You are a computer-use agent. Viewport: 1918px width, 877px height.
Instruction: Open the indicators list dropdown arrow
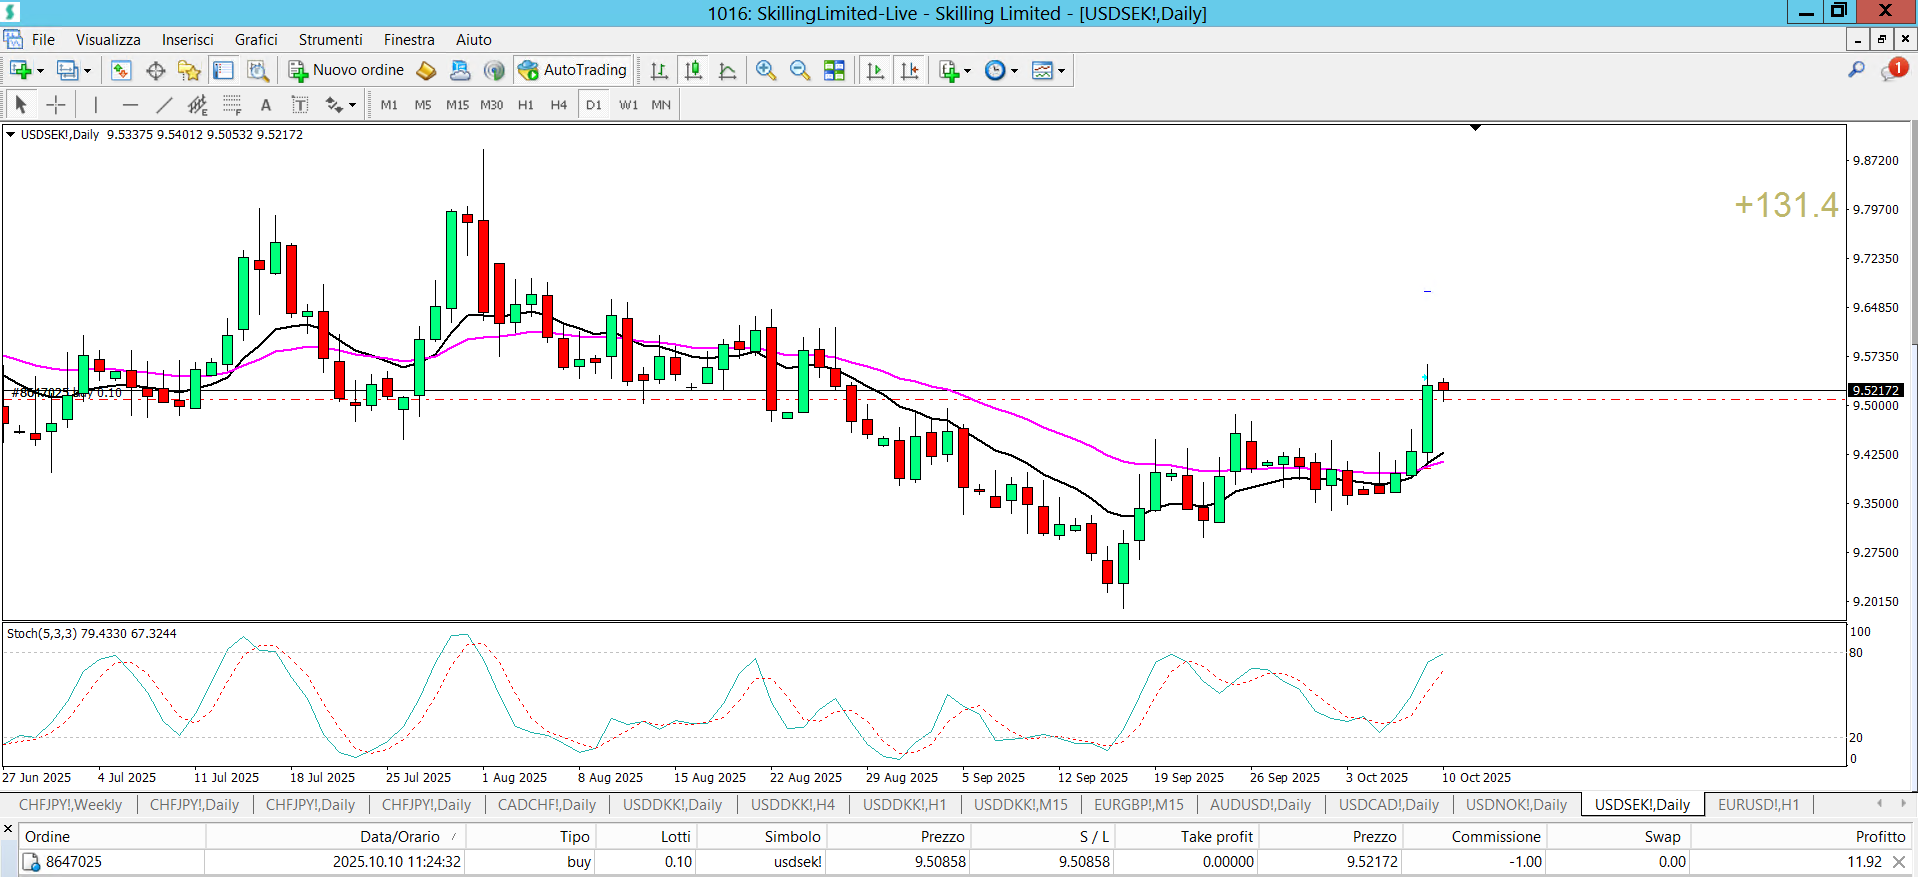967,71
